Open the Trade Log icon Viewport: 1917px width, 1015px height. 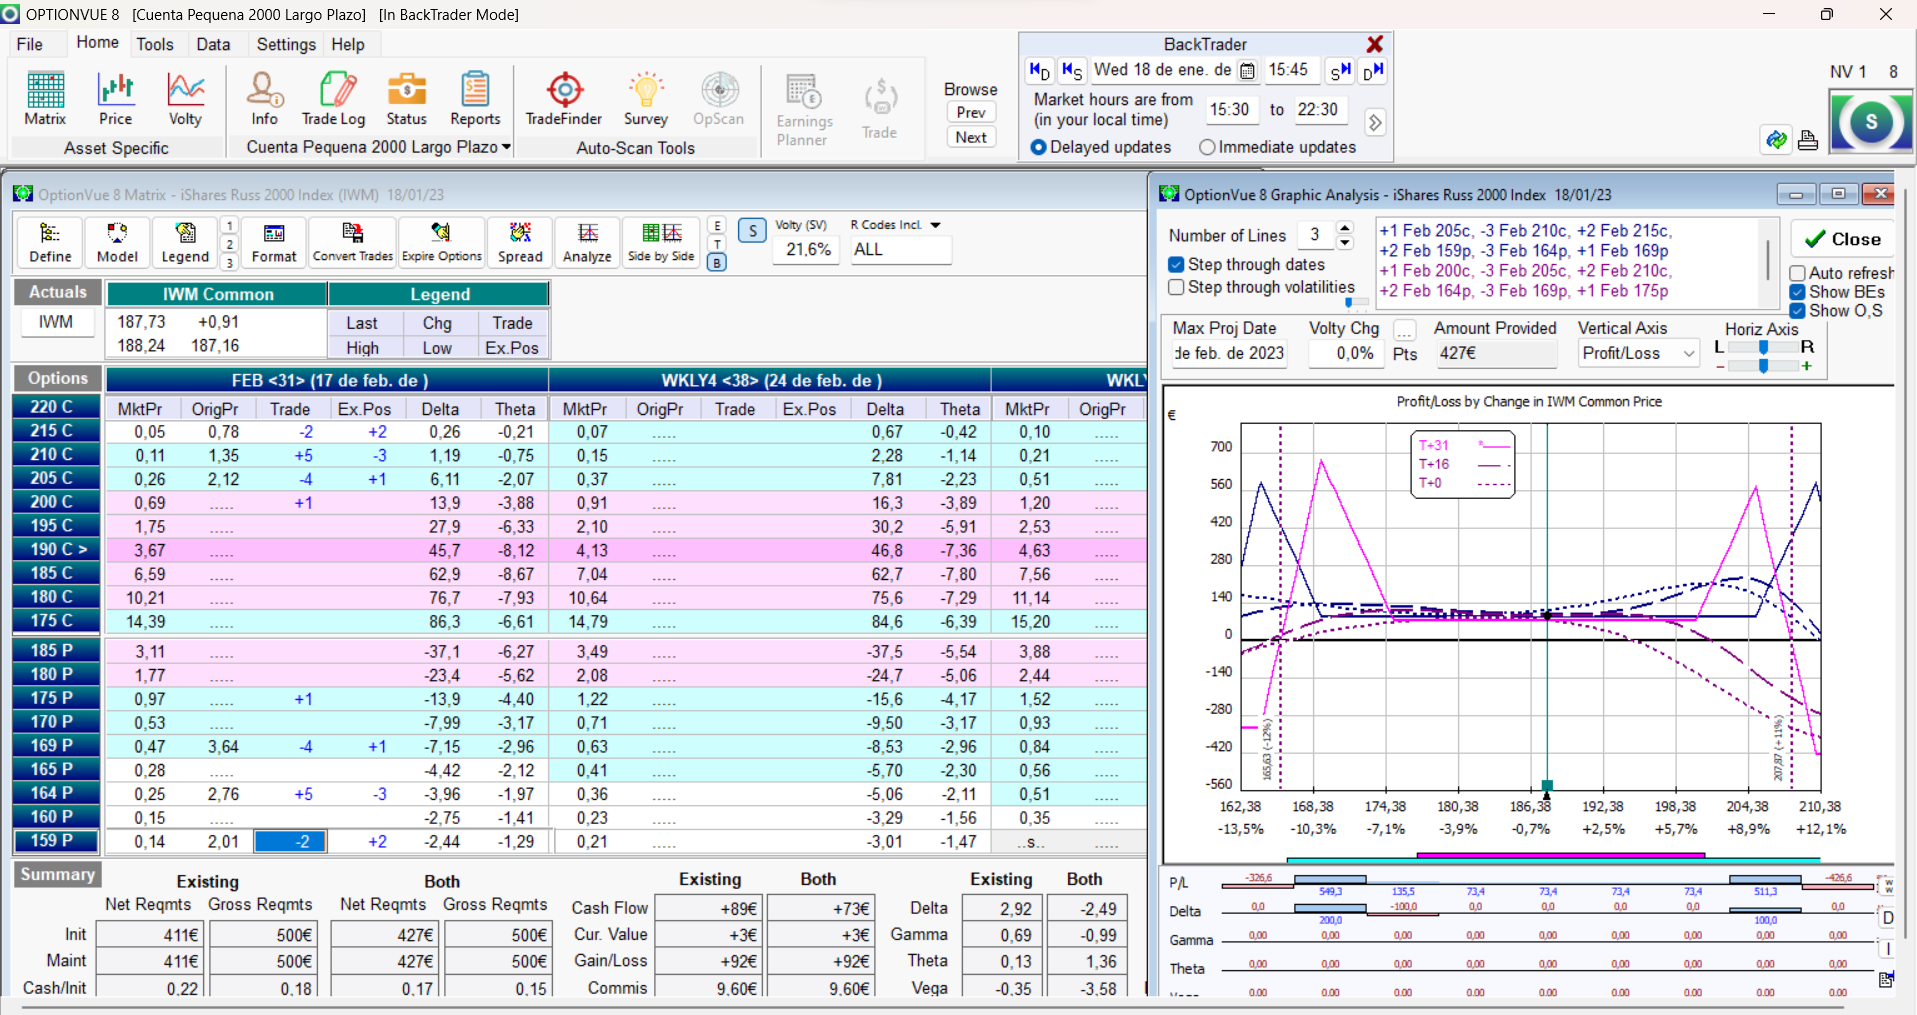pyautogui.click(x=334, y=99)
